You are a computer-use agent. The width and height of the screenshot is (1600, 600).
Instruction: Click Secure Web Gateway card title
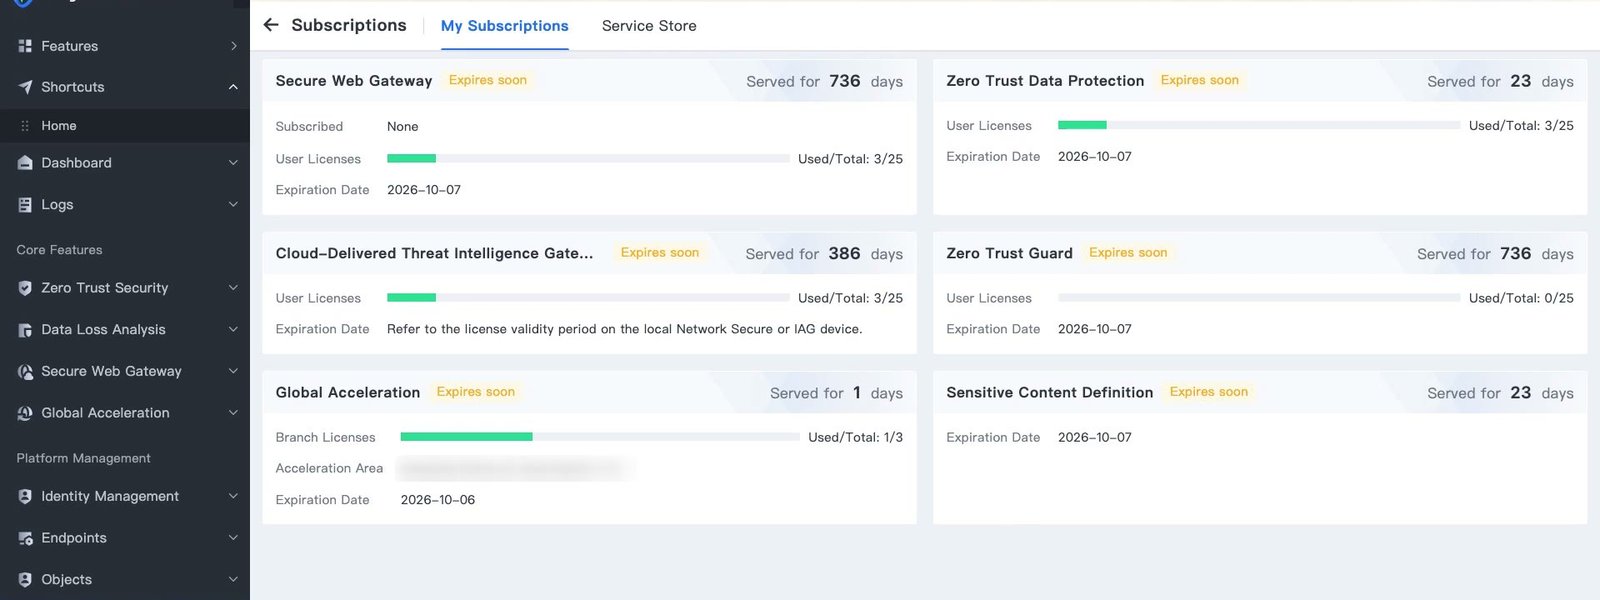click(x=354, y=81)
